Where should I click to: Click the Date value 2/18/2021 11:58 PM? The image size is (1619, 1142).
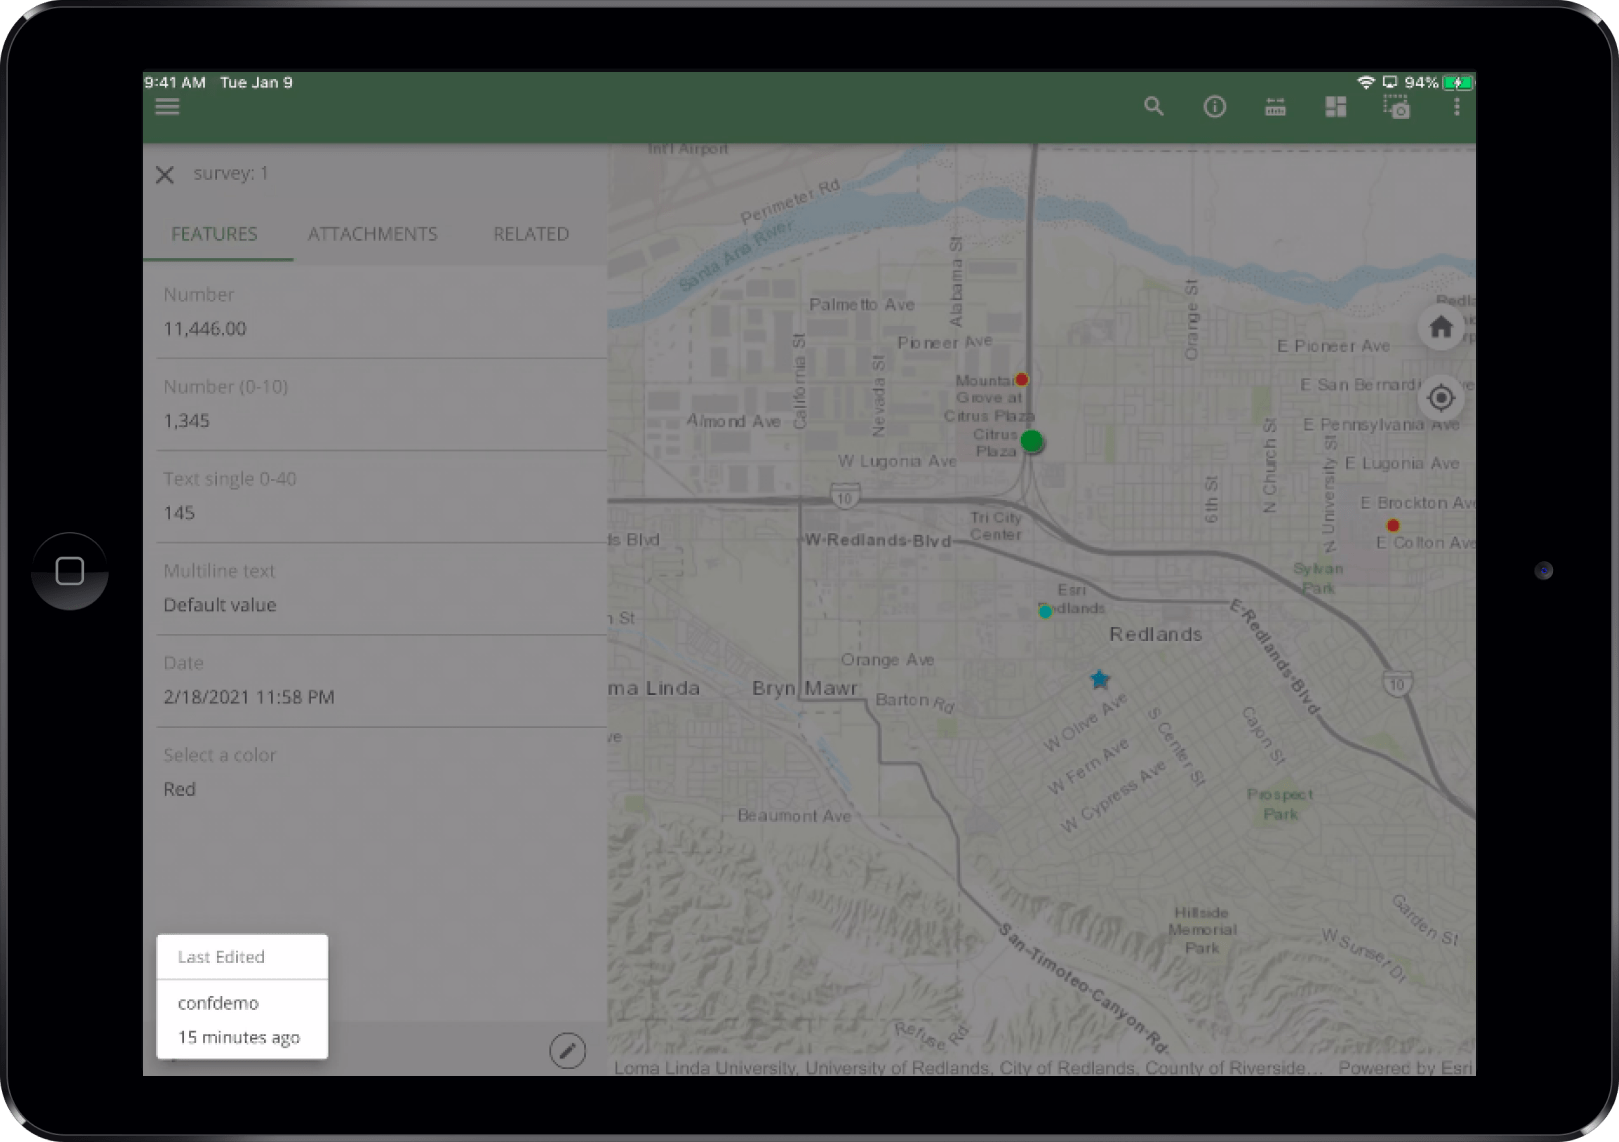click(x=249, y=697)
